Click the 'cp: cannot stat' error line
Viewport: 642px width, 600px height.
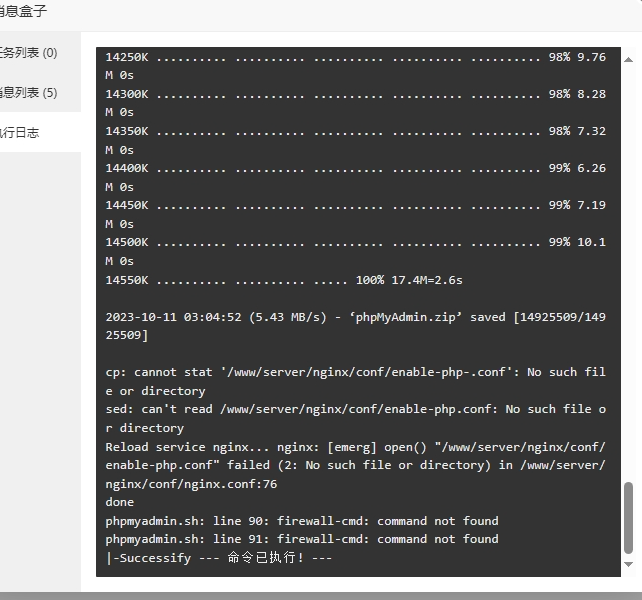tap(355, 381)
